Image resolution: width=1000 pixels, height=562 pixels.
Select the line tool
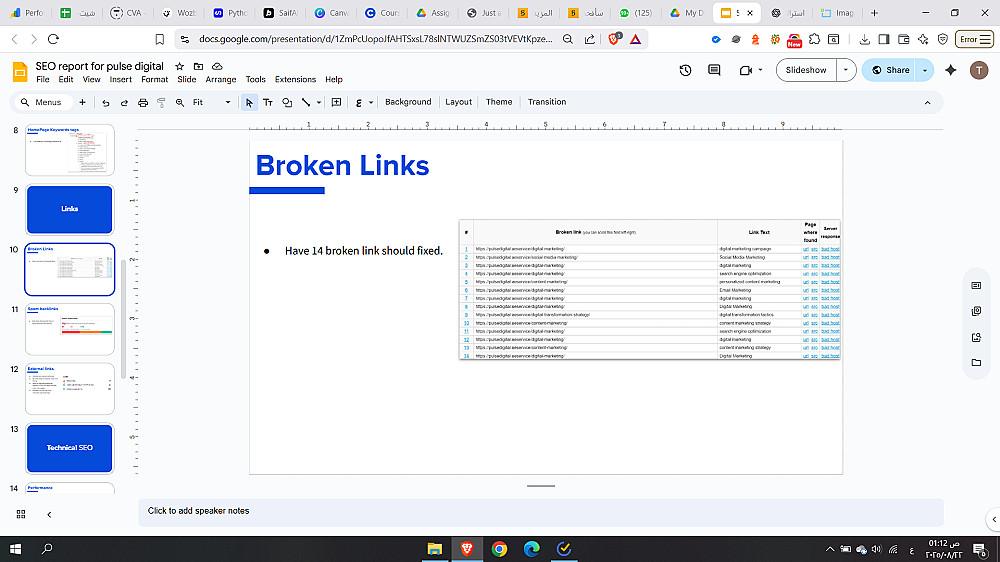tap(306, 102)
